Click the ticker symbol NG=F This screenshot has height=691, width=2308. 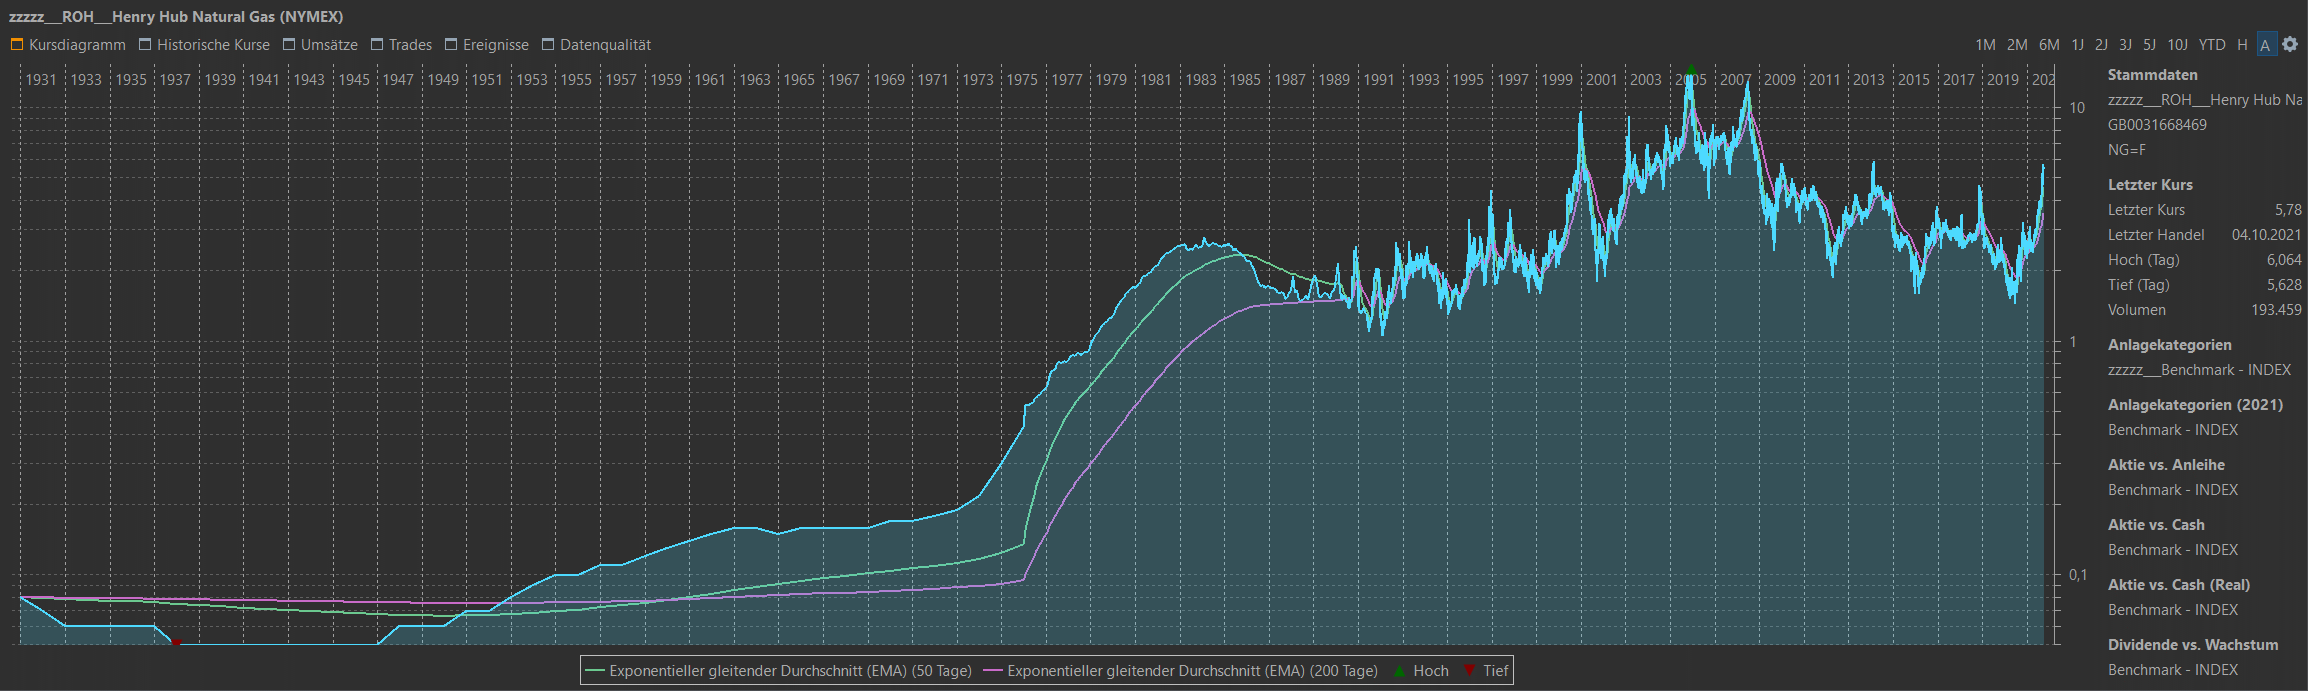pos(2127,150)
